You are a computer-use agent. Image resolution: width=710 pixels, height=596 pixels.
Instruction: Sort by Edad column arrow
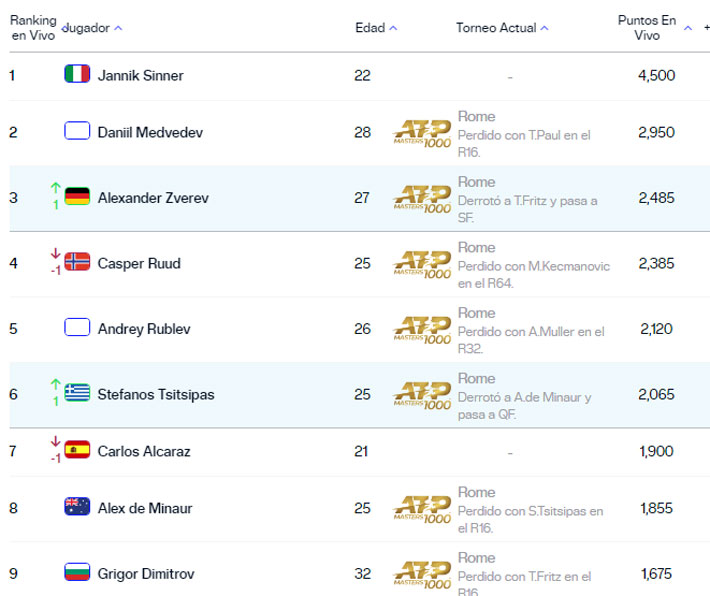[393, 28]
